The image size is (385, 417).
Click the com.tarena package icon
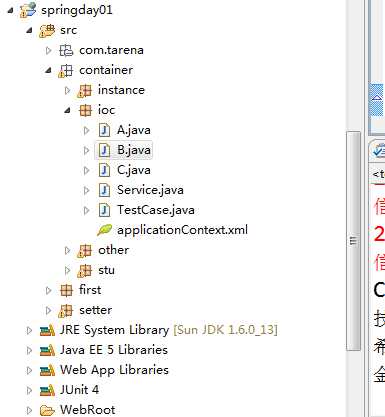point(66,50)
